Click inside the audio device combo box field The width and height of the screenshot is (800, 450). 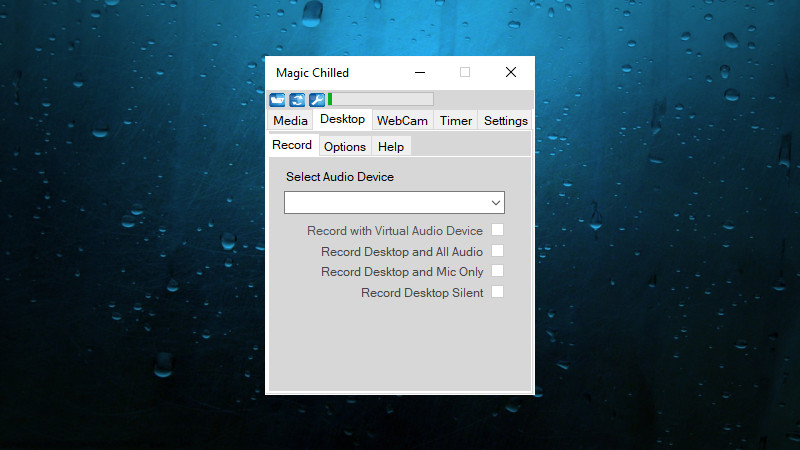(394, 203)
